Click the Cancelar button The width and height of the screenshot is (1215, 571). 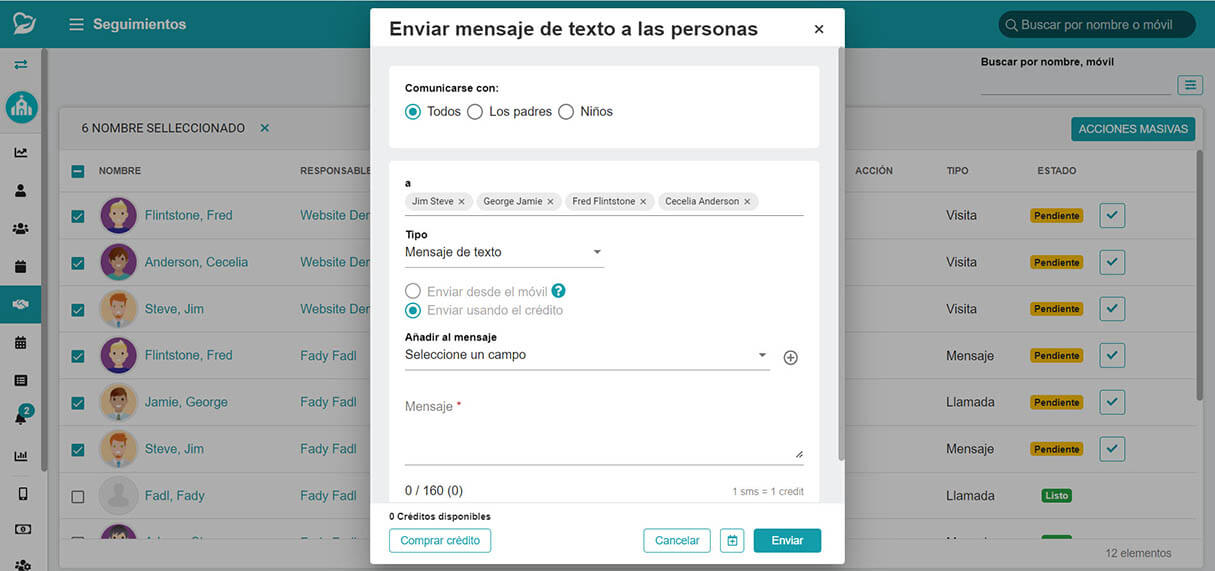pyautogui.click(x=677, y=541)
